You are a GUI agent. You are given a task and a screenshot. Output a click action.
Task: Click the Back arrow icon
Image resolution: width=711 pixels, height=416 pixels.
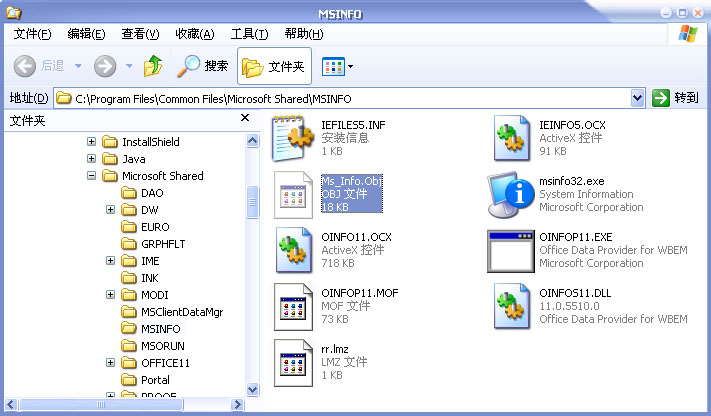[24, 66]
